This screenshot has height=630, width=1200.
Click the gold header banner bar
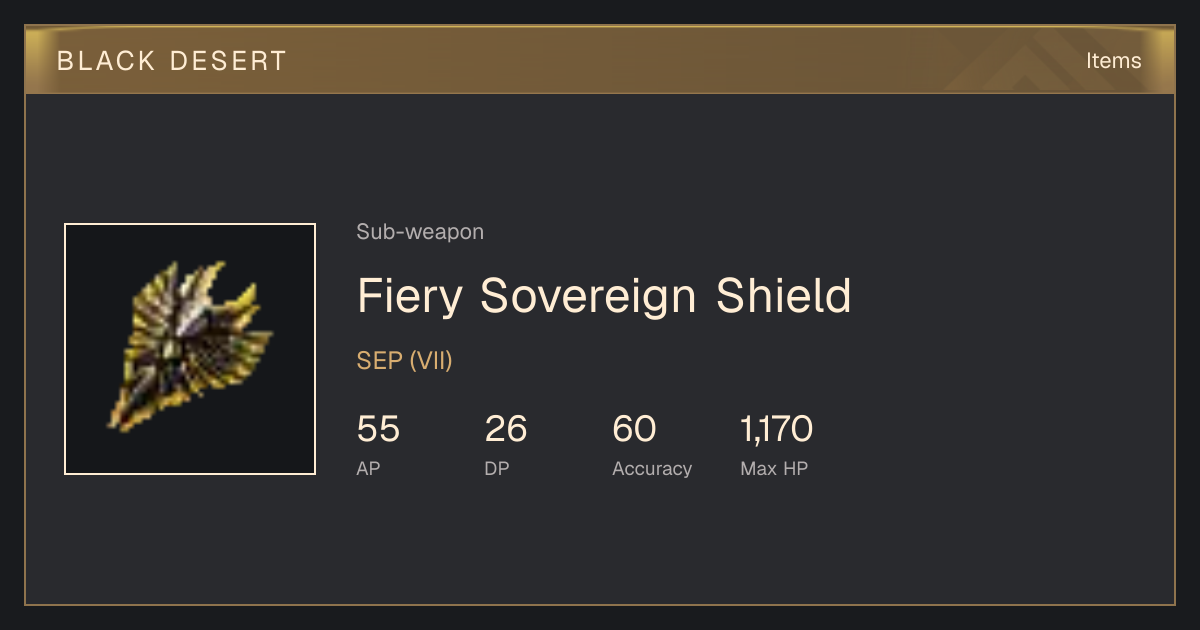[x=600, y=60]
